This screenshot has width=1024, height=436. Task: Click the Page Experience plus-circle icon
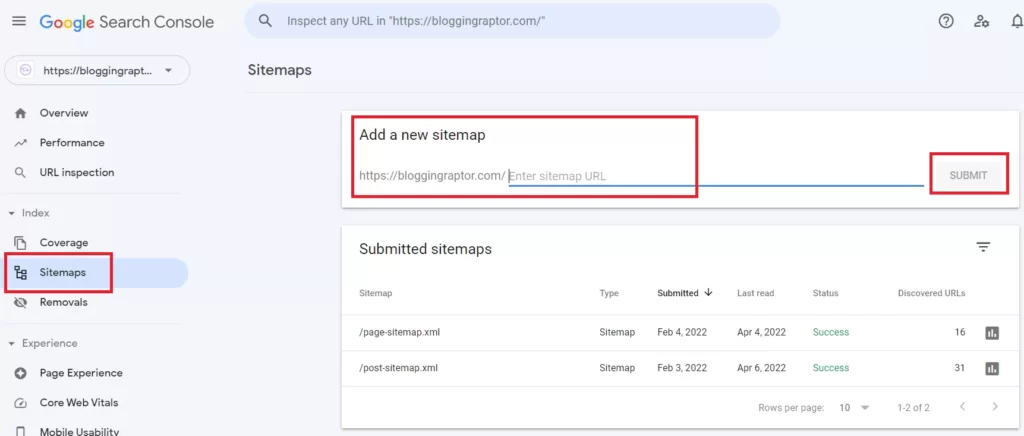click(21, 373)
